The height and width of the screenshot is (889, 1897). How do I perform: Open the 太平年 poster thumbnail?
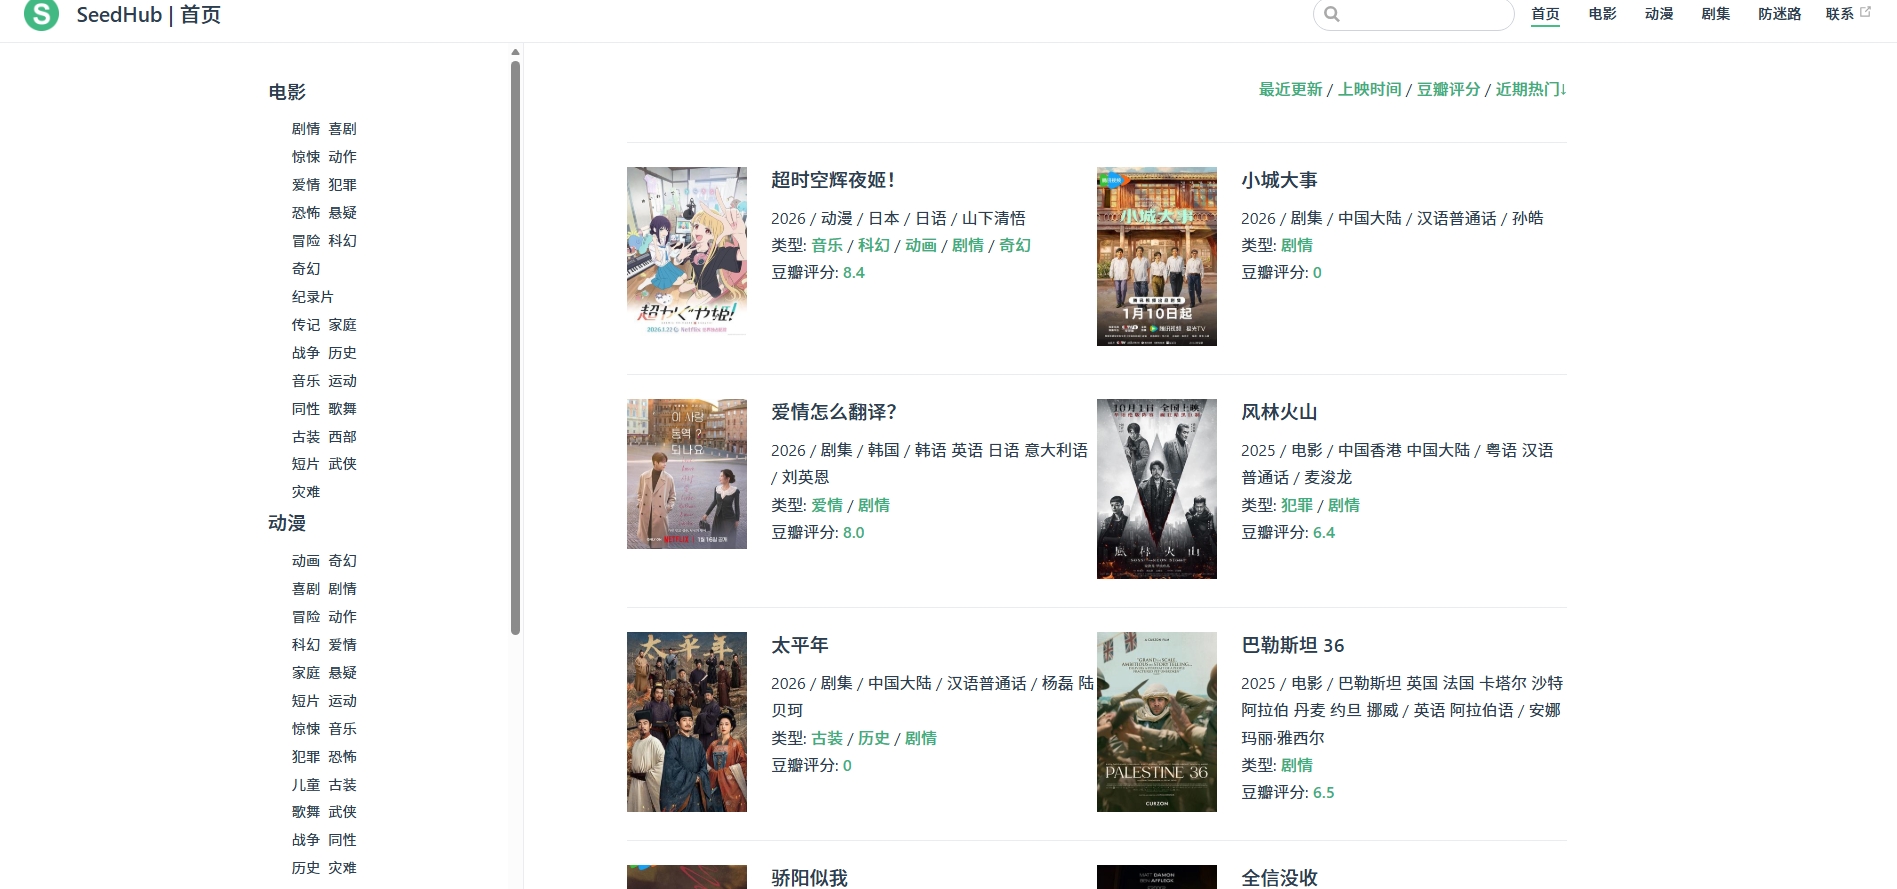point(687,722)
